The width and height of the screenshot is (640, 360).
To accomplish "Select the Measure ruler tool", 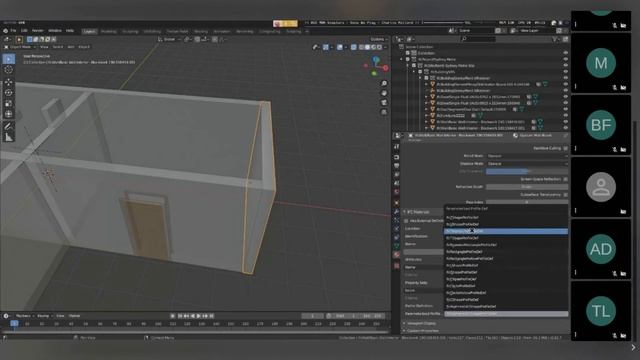I will coord(9,137).
